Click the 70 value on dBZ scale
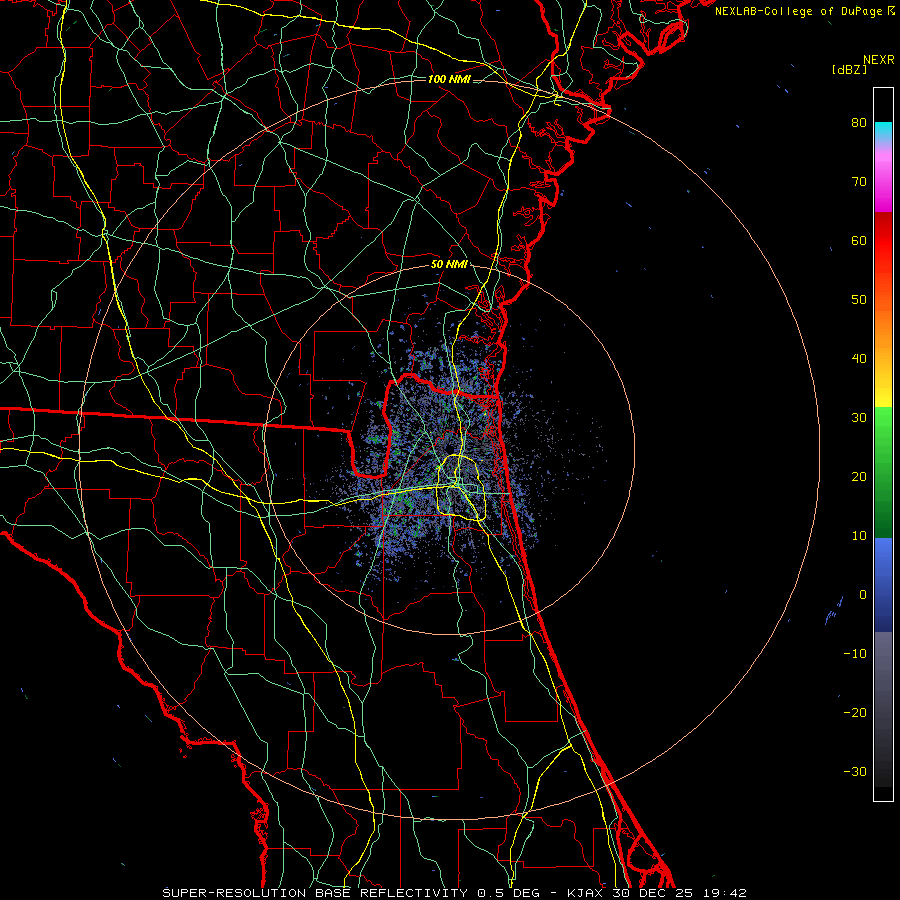This screenshot has height=900, width=900. tap(859, 182)
